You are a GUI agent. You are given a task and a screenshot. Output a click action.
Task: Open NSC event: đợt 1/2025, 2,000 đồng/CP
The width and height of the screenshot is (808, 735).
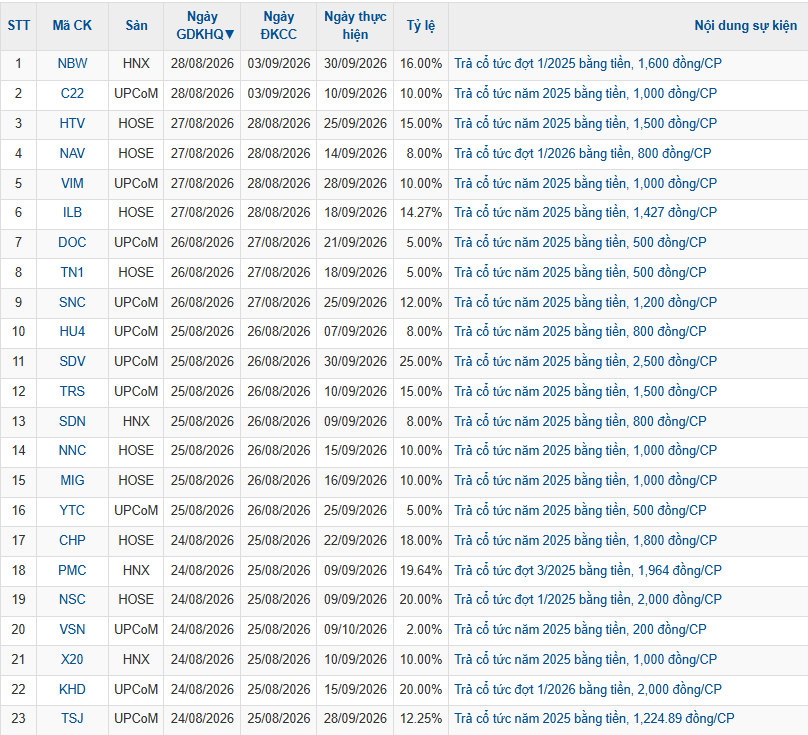tap(587, 599)
